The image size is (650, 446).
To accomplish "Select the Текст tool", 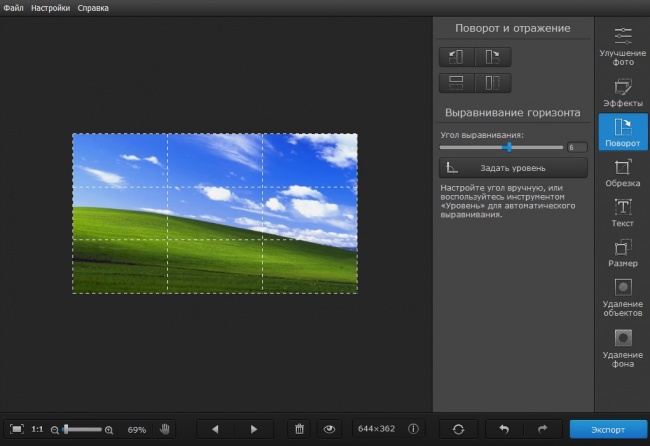I will coord(623,213).
